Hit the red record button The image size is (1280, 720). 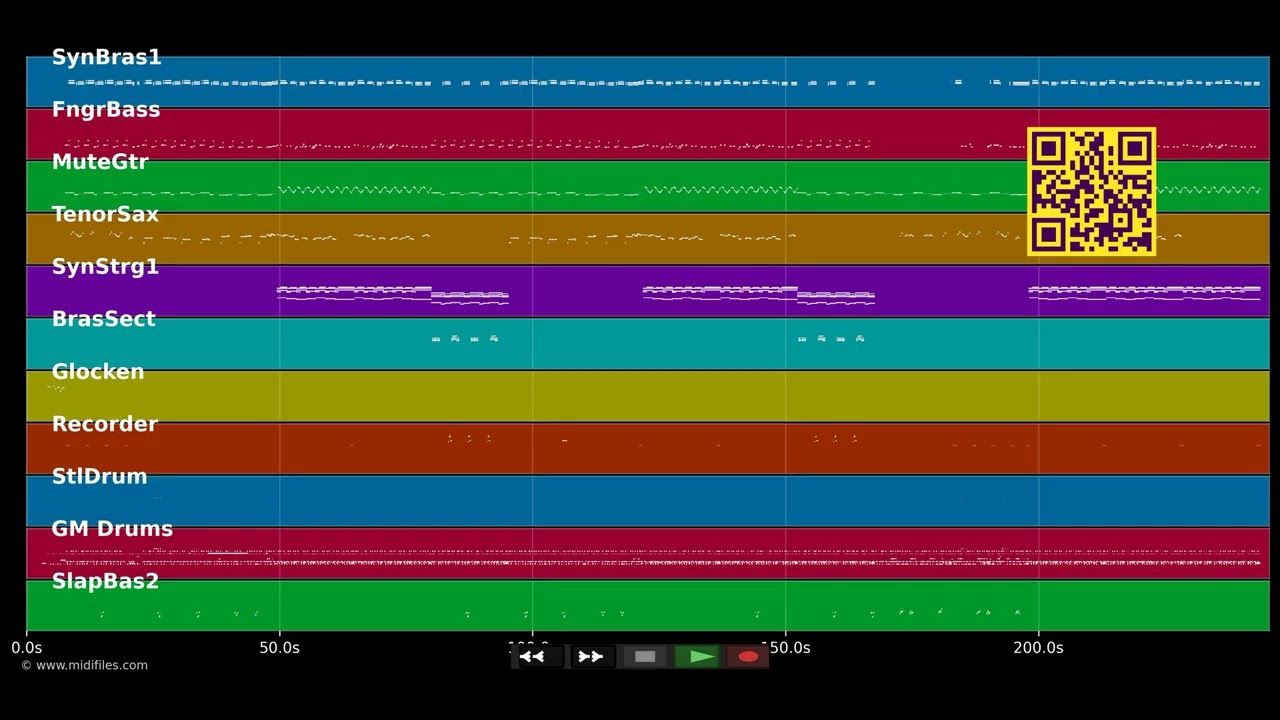748,657
